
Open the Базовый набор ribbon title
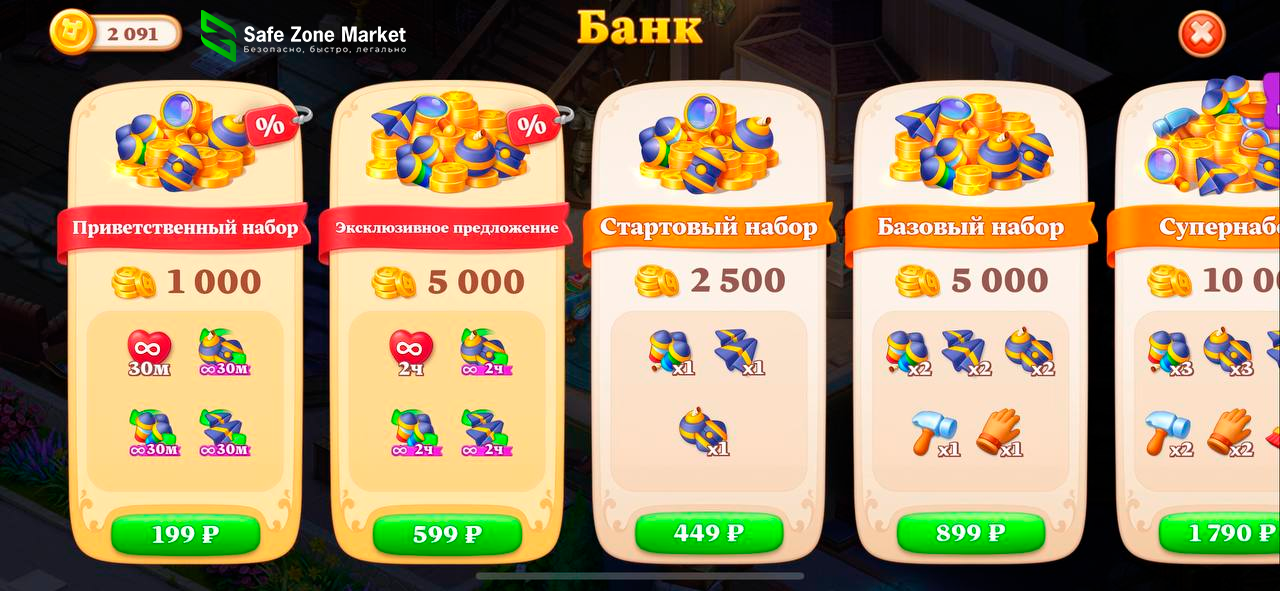pos(971,227)
